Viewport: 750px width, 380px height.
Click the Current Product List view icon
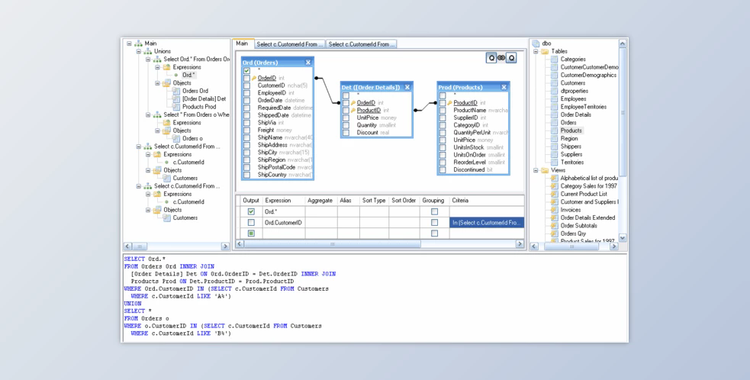click(554, 194)
